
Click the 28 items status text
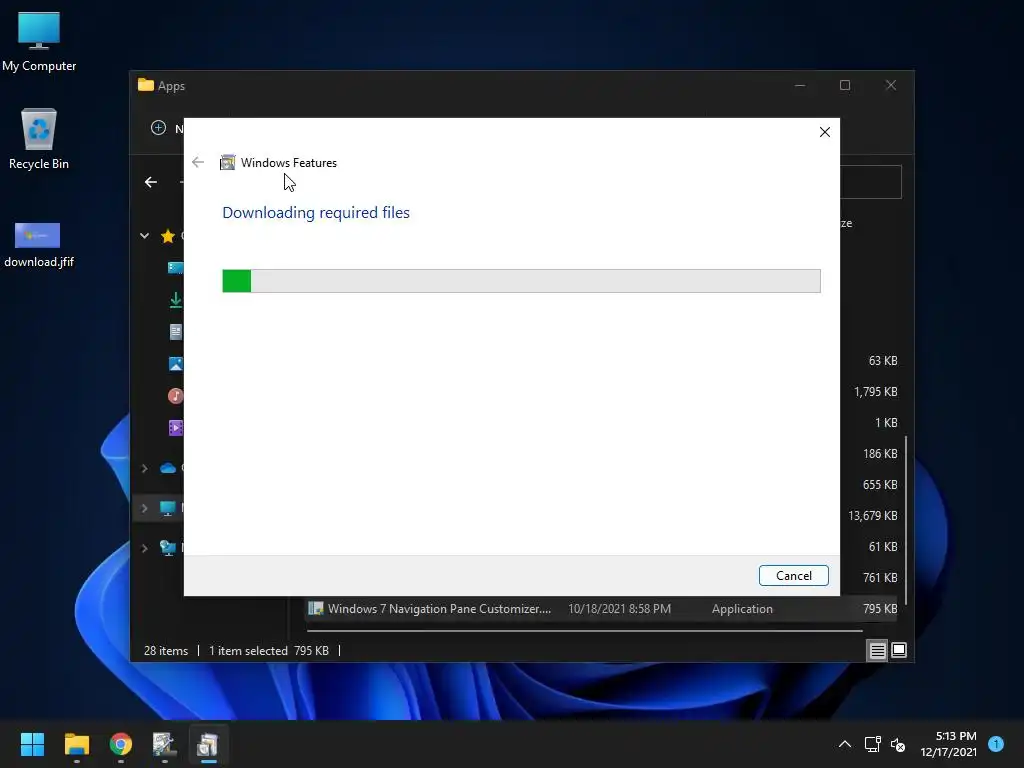coord(165,650)
